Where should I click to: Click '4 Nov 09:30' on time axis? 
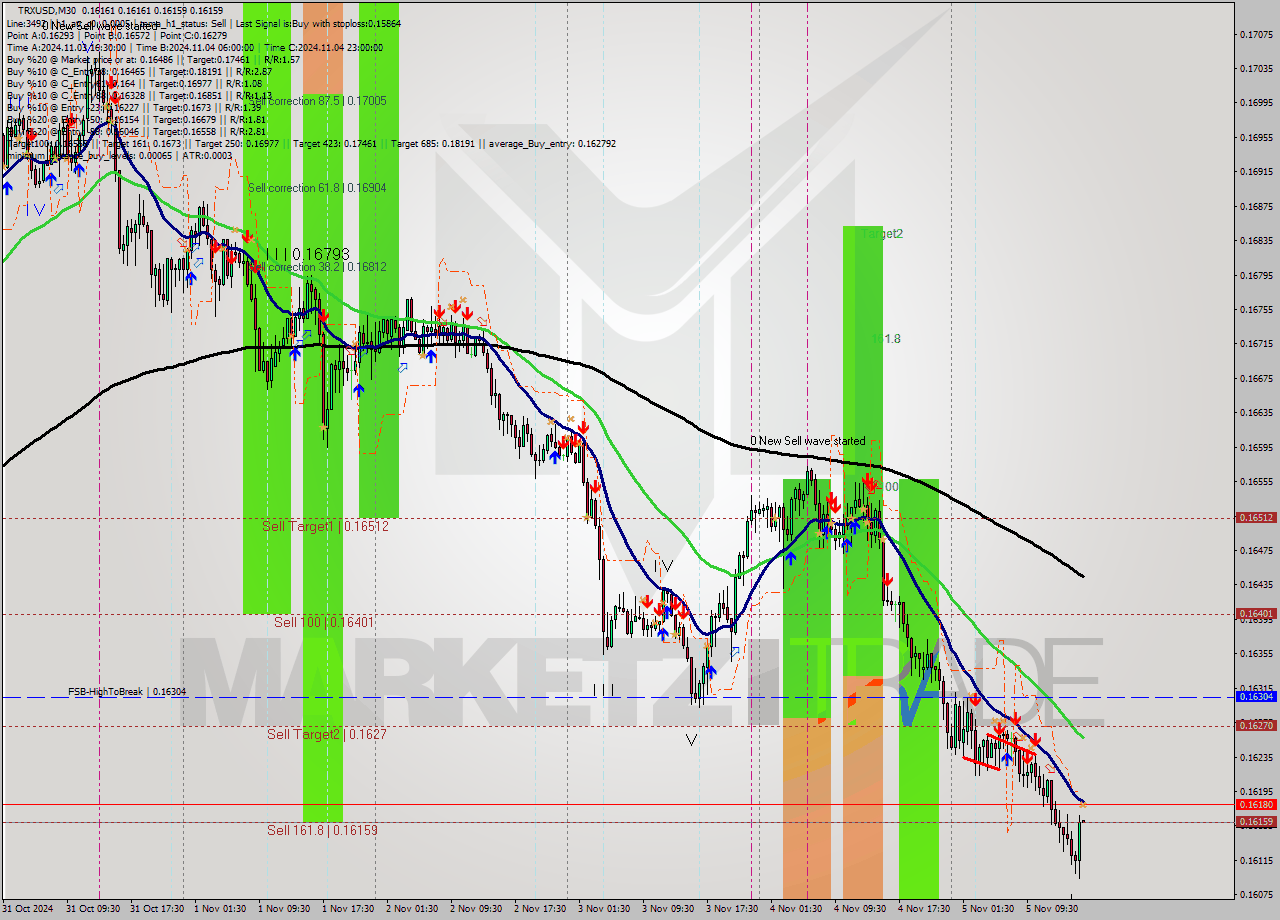(x=861, y=909)
